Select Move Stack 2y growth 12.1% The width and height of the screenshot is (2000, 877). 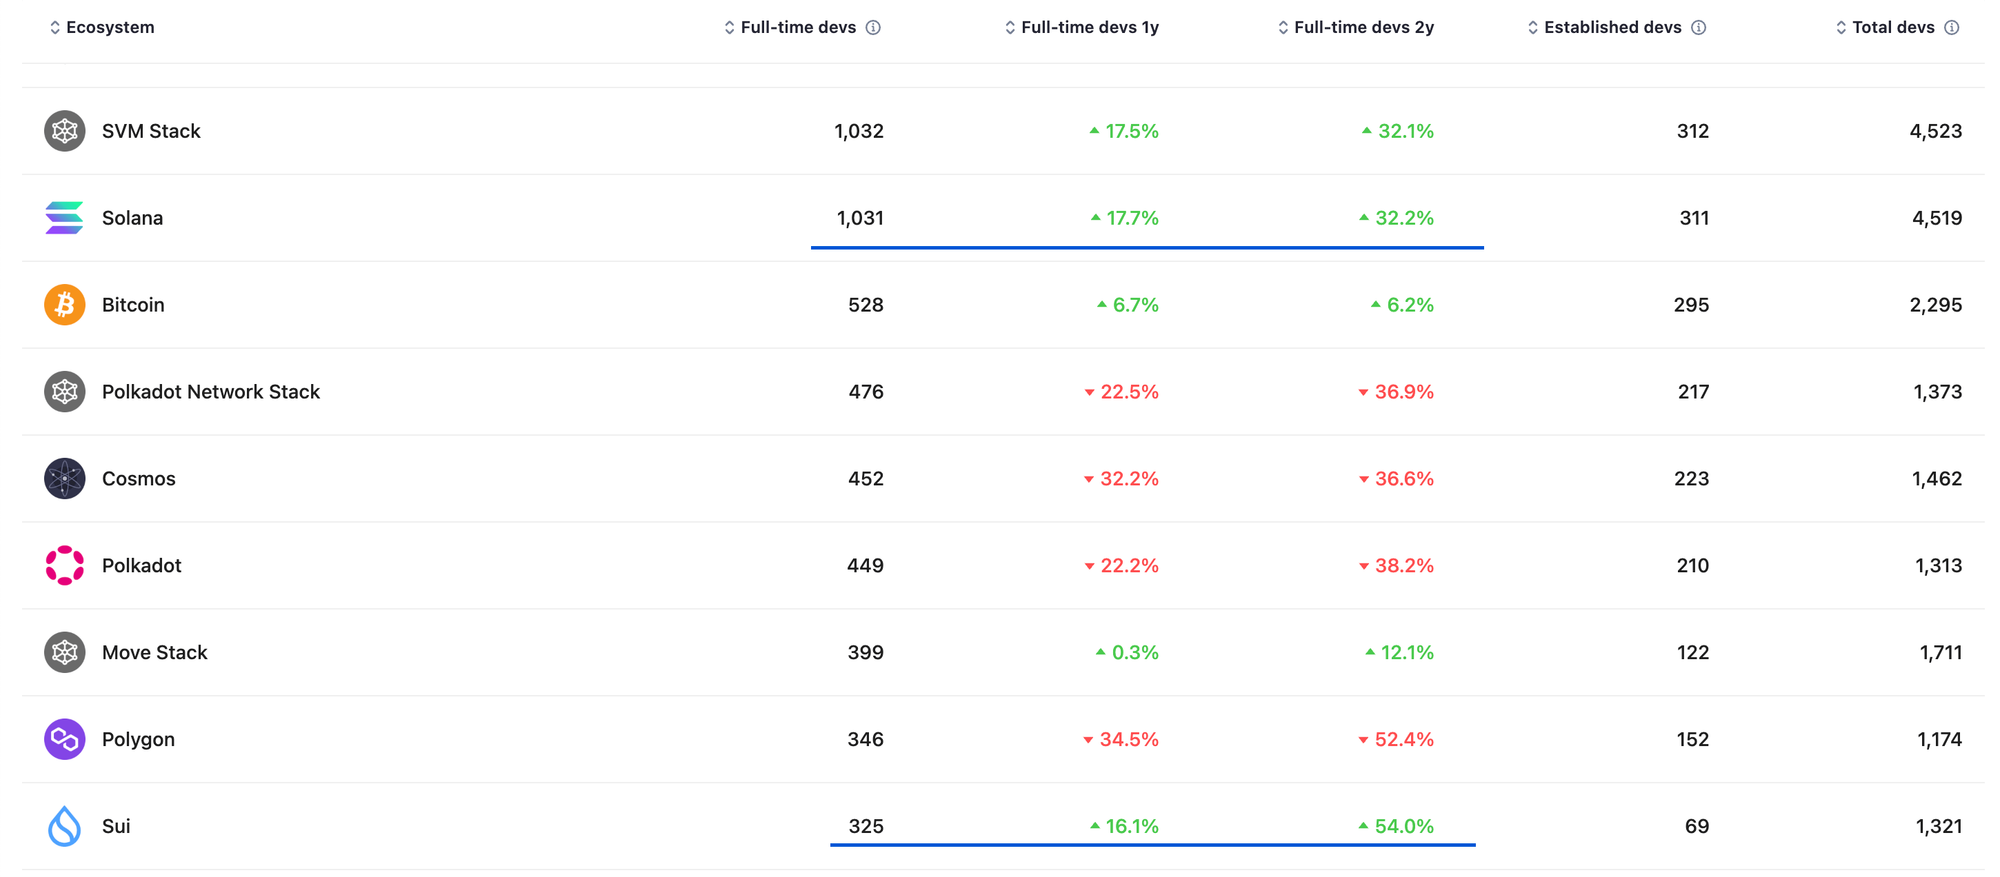coord(1399,652)
